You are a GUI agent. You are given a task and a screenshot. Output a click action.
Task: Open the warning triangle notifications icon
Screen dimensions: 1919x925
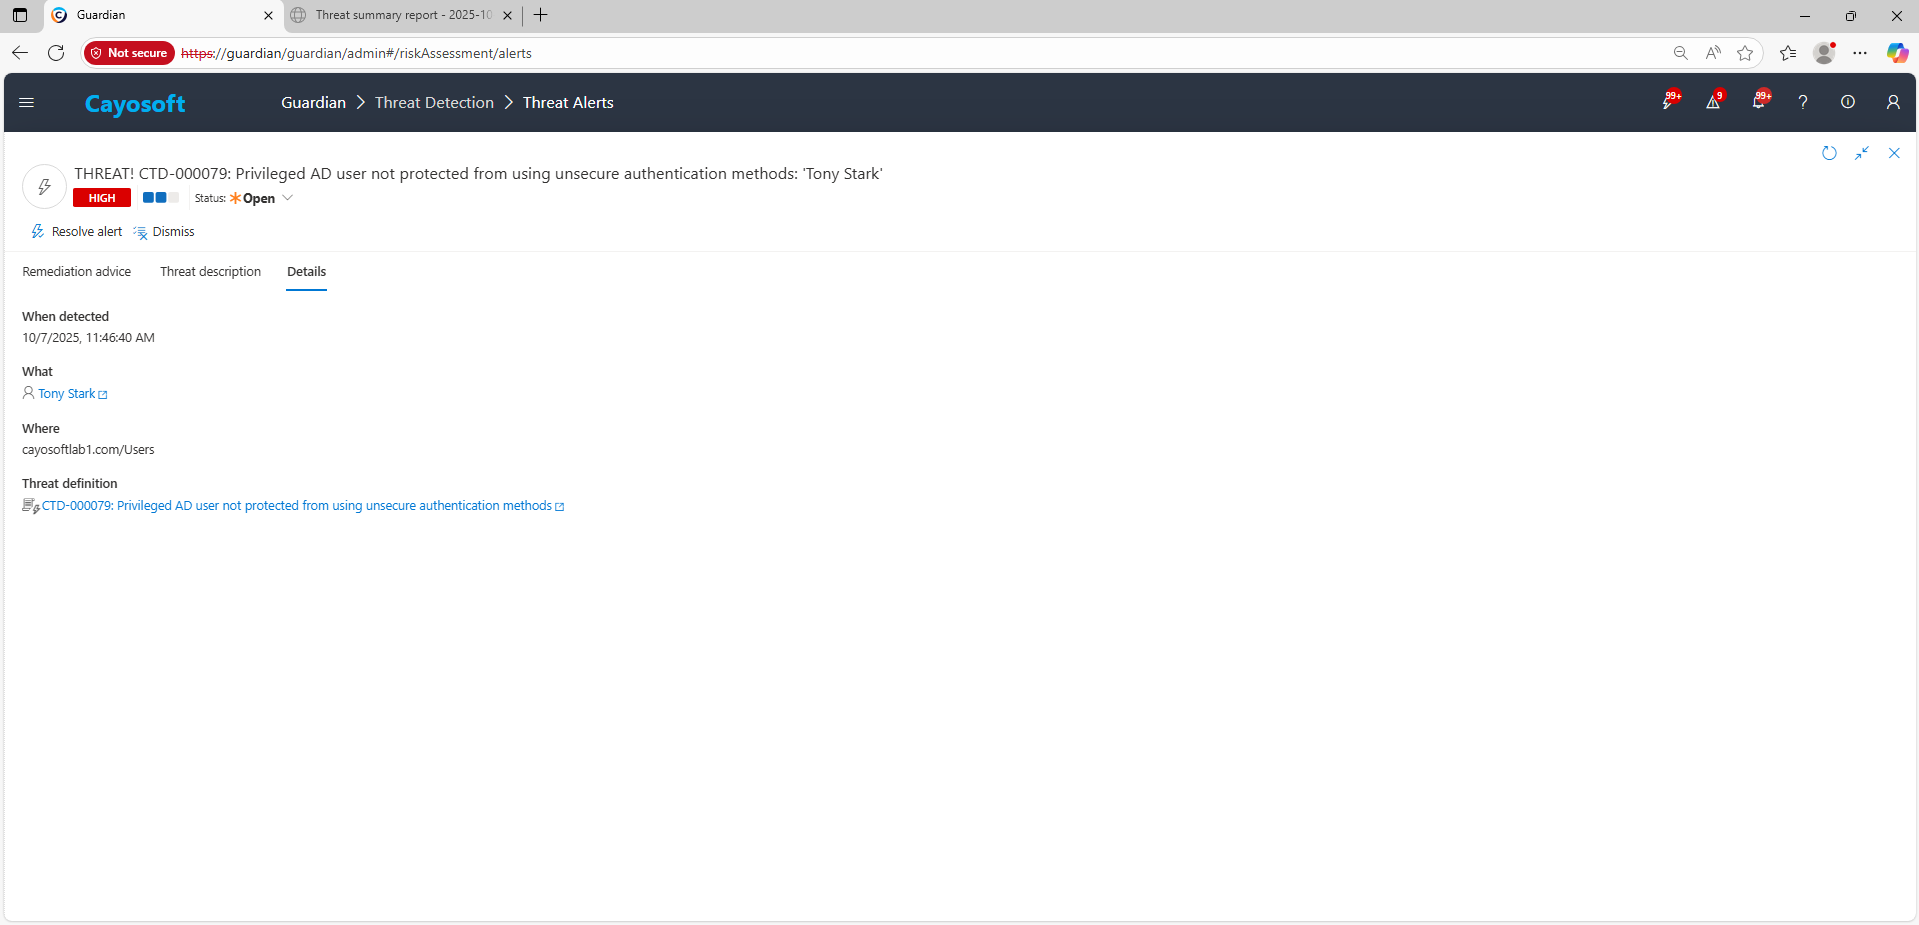point(1713,102)
